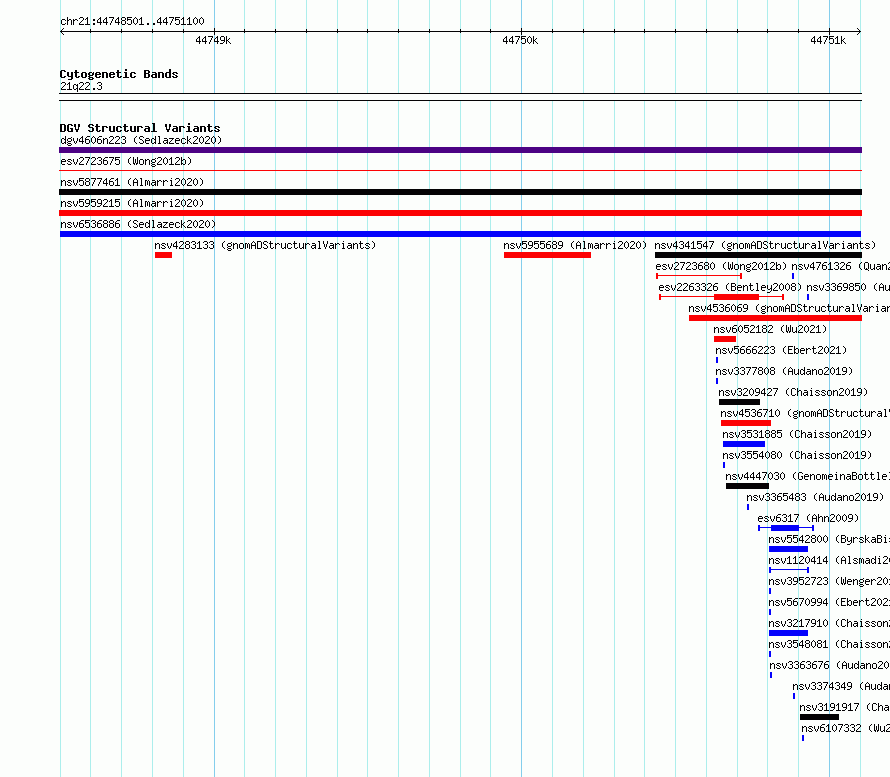Click nsv3548081 variant label
890x777 pixels.
coord(829,644)
